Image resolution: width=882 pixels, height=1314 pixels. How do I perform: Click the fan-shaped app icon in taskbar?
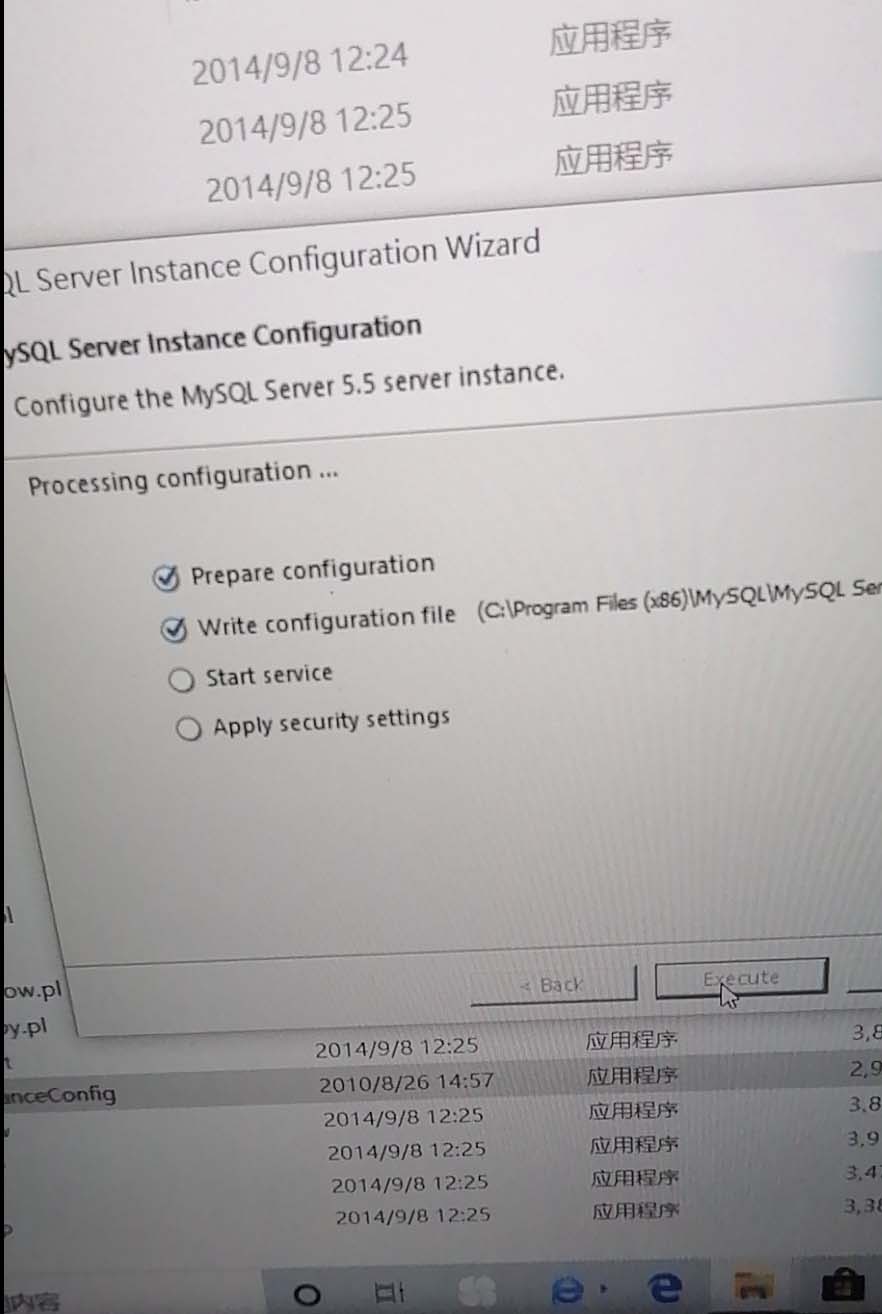click(477, 1292)
